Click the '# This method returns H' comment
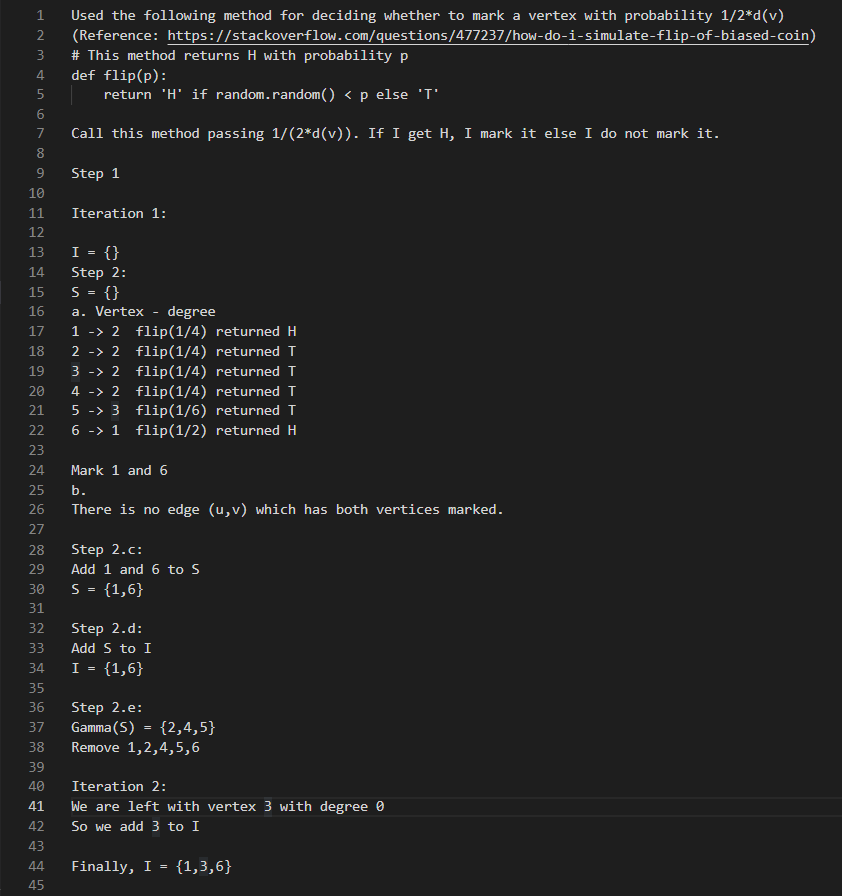 (240, 56)
